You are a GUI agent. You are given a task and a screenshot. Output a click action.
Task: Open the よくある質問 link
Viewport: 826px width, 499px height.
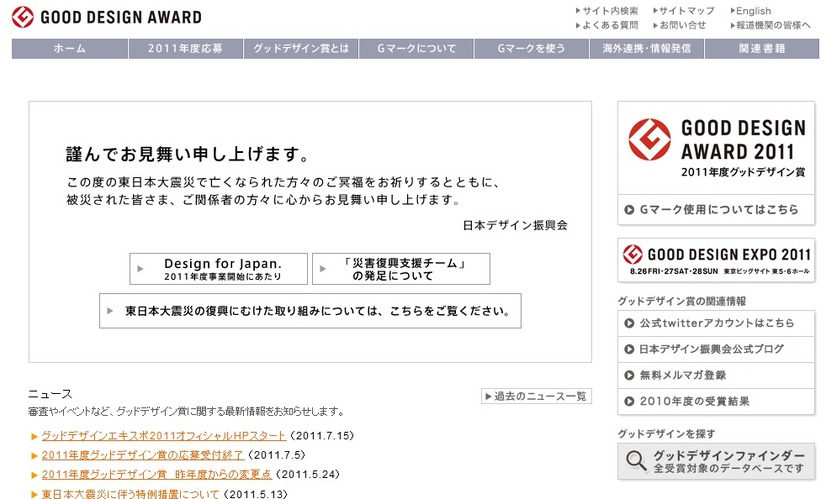click(x=607, y=25)
